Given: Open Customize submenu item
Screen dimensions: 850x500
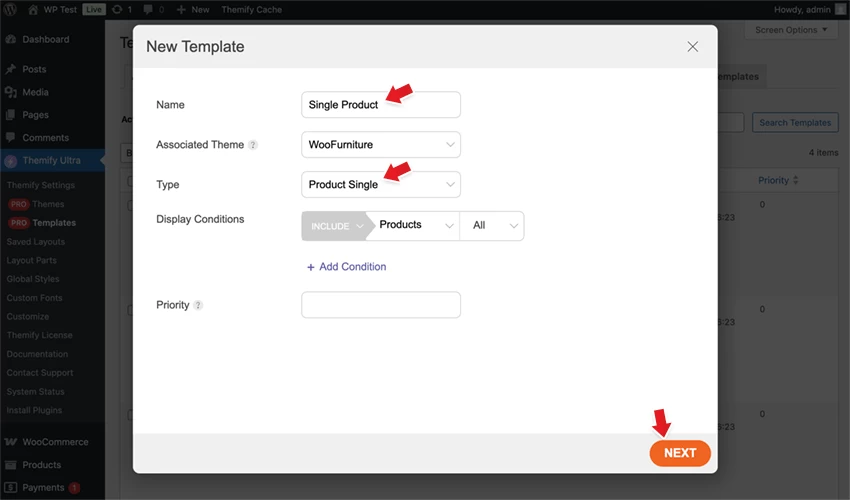Looking at the screenshot, I should coord(28,316).
